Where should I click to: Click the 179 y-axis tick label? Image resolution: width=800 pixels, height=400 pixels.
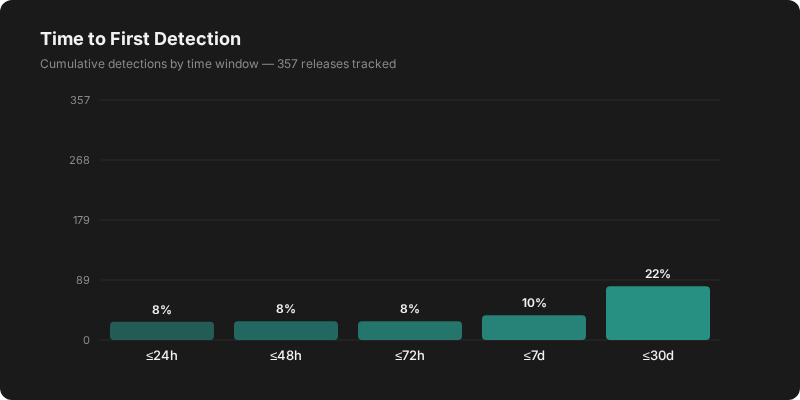pyautogui.click(x=81, y=220)
